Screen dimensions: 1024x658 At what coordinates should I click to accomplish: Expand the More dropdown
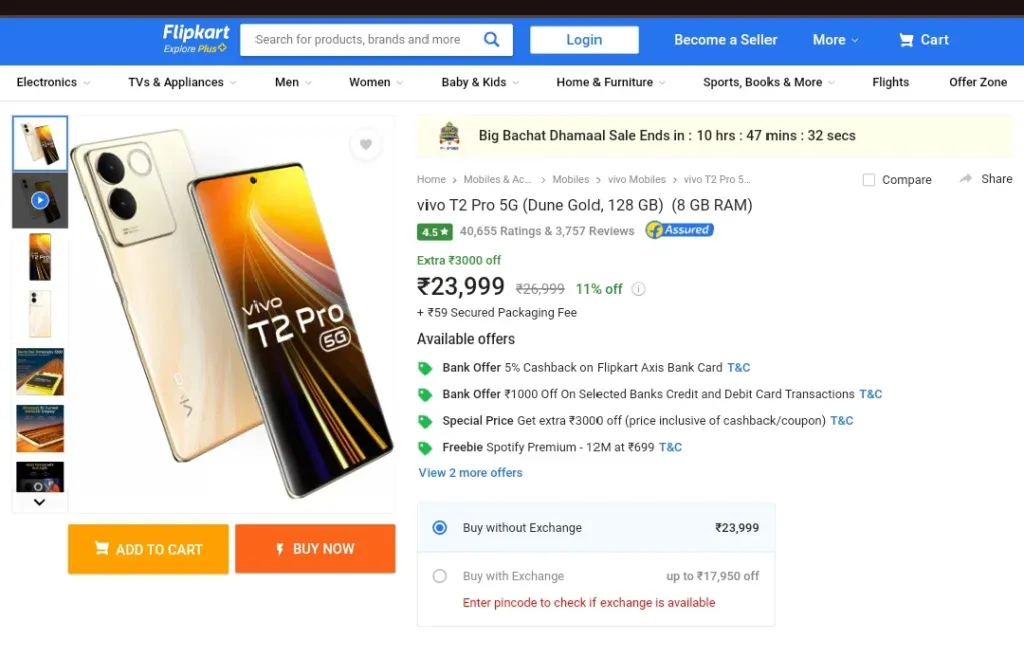(x=835, y=40)
